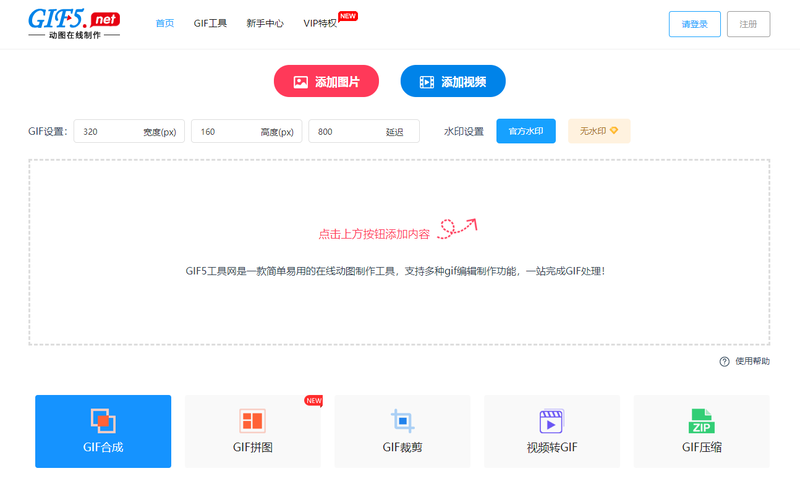Select the 无水印 no-watermark option

tap(599, 131)
